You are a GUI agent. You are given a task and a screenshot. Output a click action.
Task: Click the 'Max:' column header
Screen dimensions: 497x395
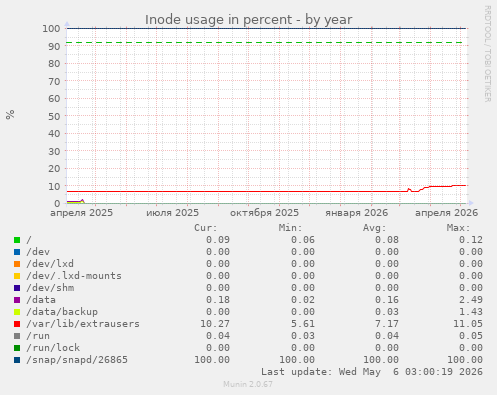[x=458, y=228]
